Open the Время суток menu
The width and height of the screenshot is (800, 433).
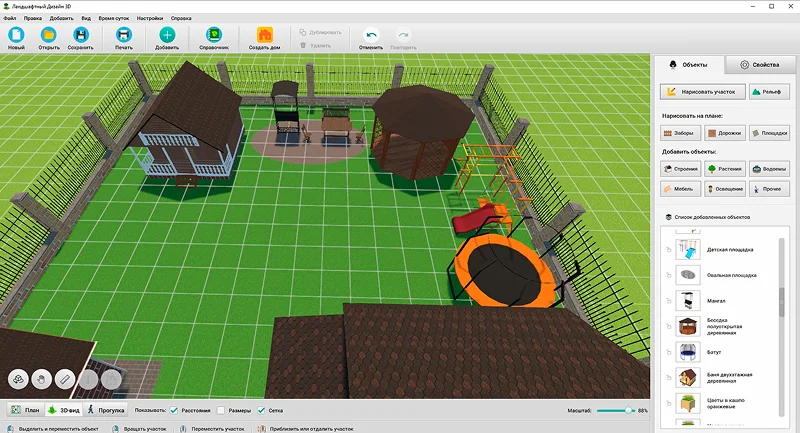click(x=114, y=18)
